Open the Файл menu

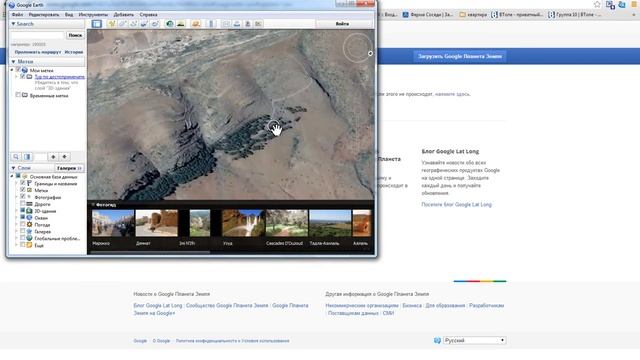click(x=18, y=15)
